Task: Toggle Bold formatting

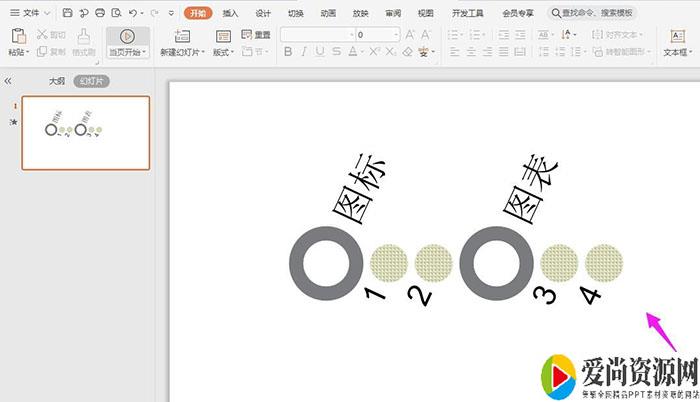Action: (286, 52)
